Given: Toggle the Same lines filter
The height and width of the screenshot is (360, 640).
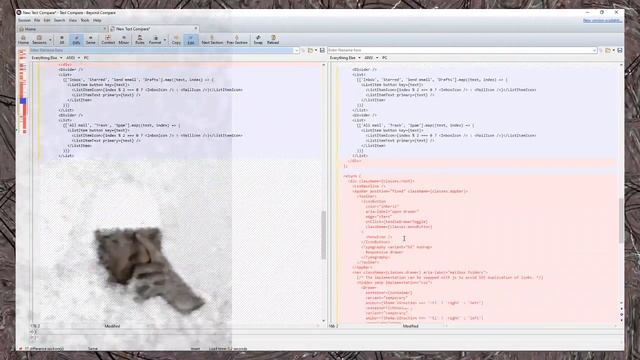Looking at the screenshot, I should 91,40.
